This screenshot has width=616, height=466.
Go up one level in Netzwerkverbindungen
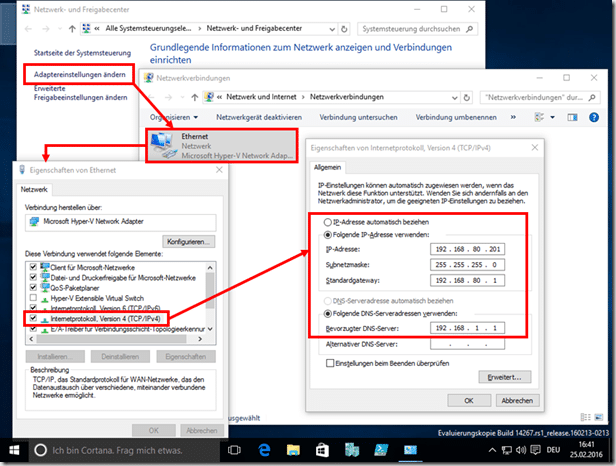pyautogui.click(x=194, y=97)
